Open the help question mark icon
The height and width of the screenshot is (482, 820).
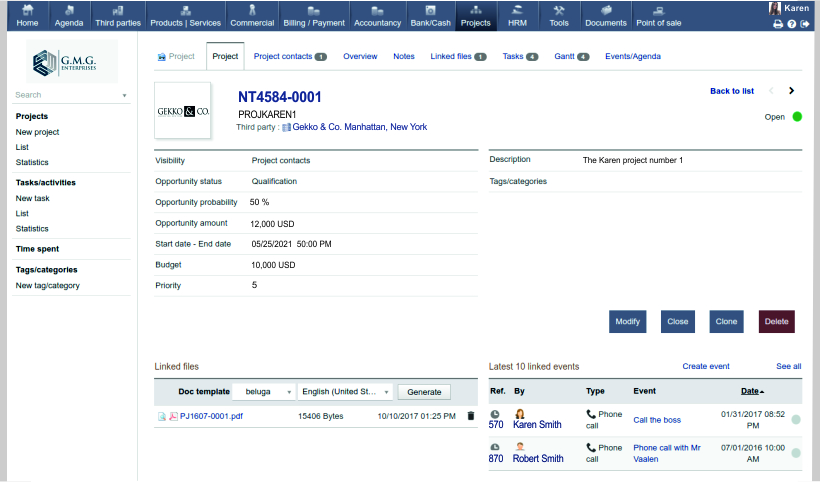tap(791, 23)
